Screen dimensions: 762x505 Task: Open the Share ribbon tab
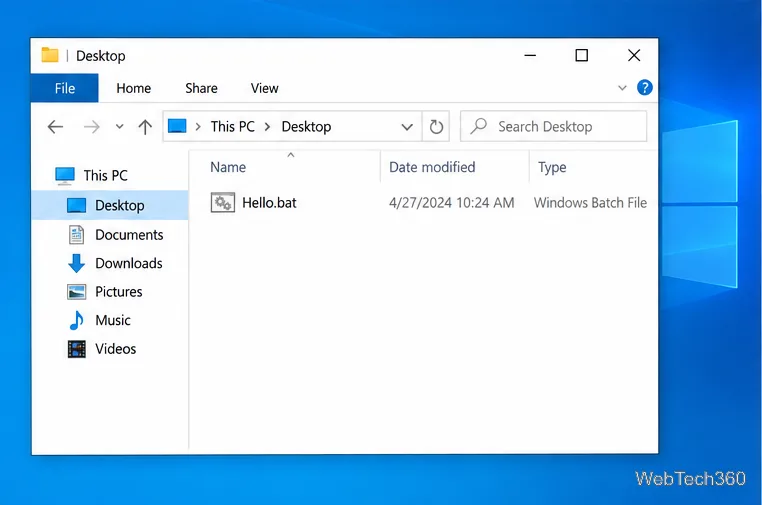tap(201, 88)
